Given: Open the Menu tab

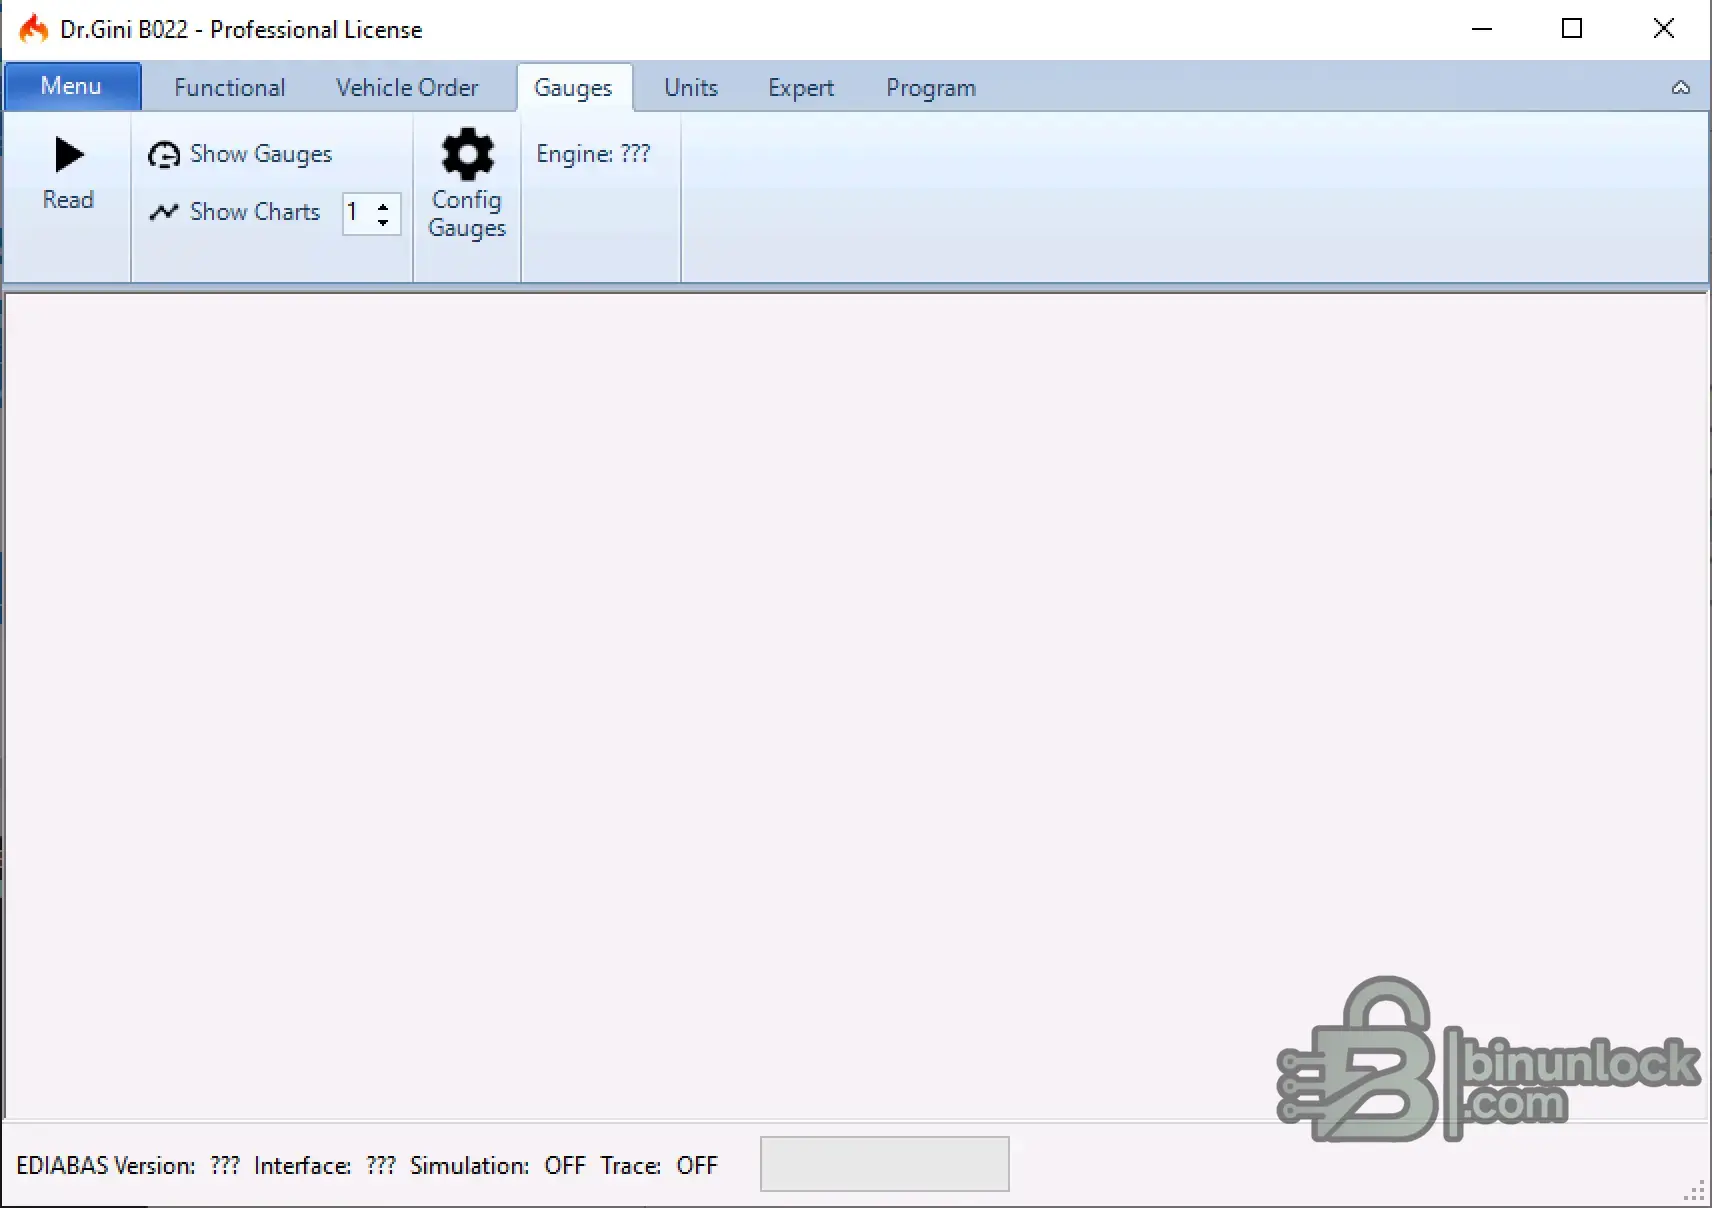Looking at the screenshot, I should (x=72, y=86).
